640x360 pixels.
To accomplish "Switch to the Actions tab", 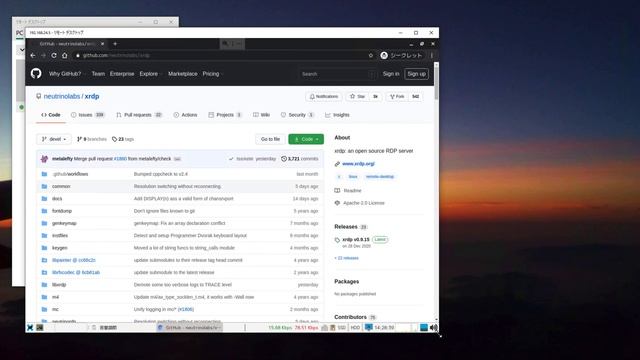I will point(185,115).
